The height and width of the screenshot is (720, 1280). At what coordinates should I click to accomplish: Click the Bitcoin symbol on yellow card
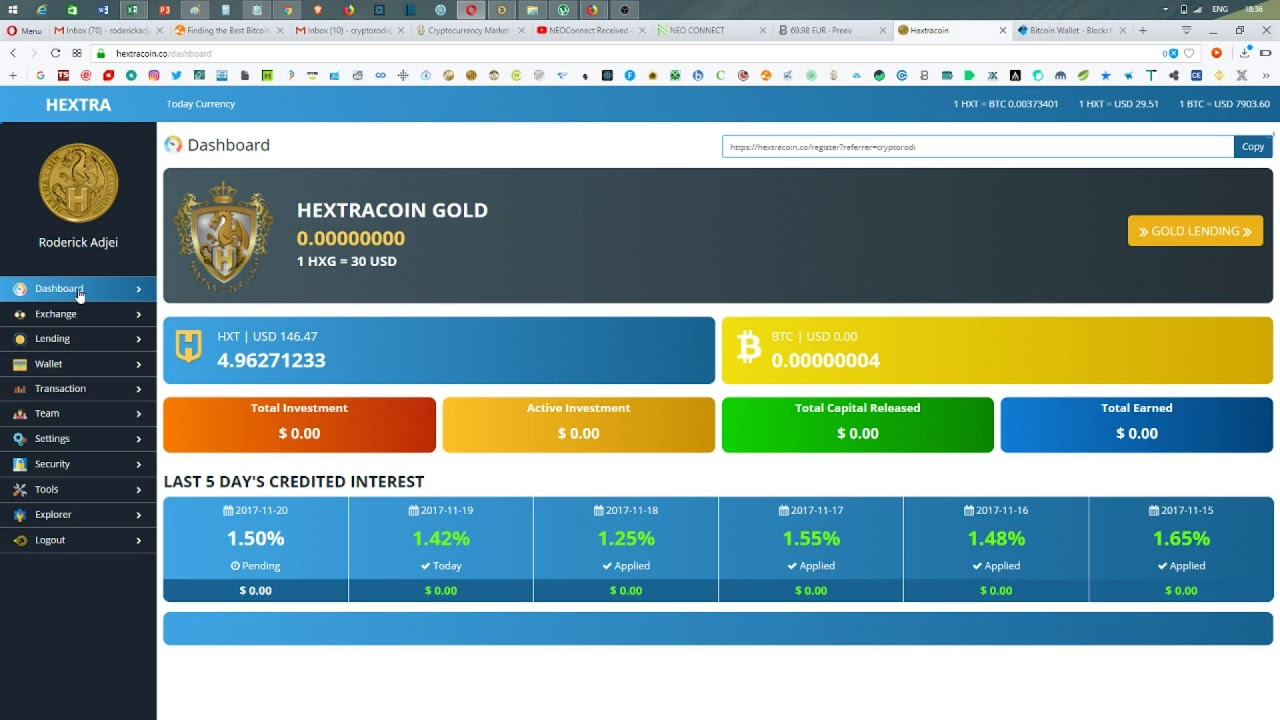coord(748,347)
